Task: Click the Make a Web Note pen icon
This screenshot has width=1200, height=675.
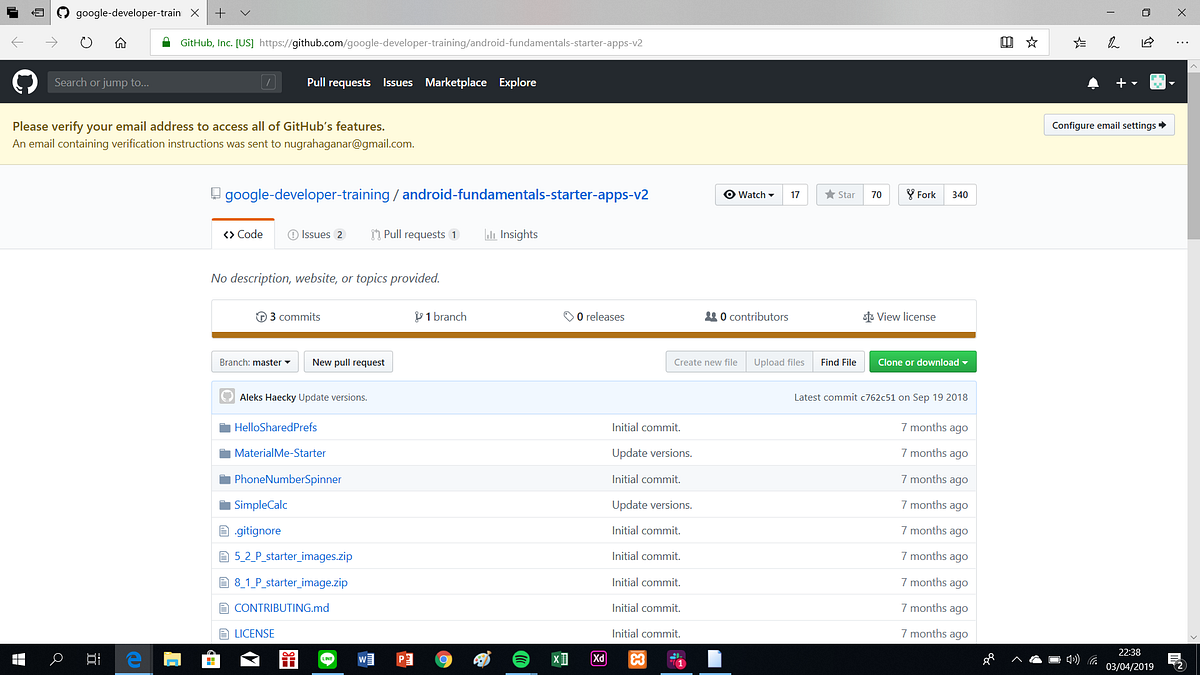Action: [x=1112, y=42]
